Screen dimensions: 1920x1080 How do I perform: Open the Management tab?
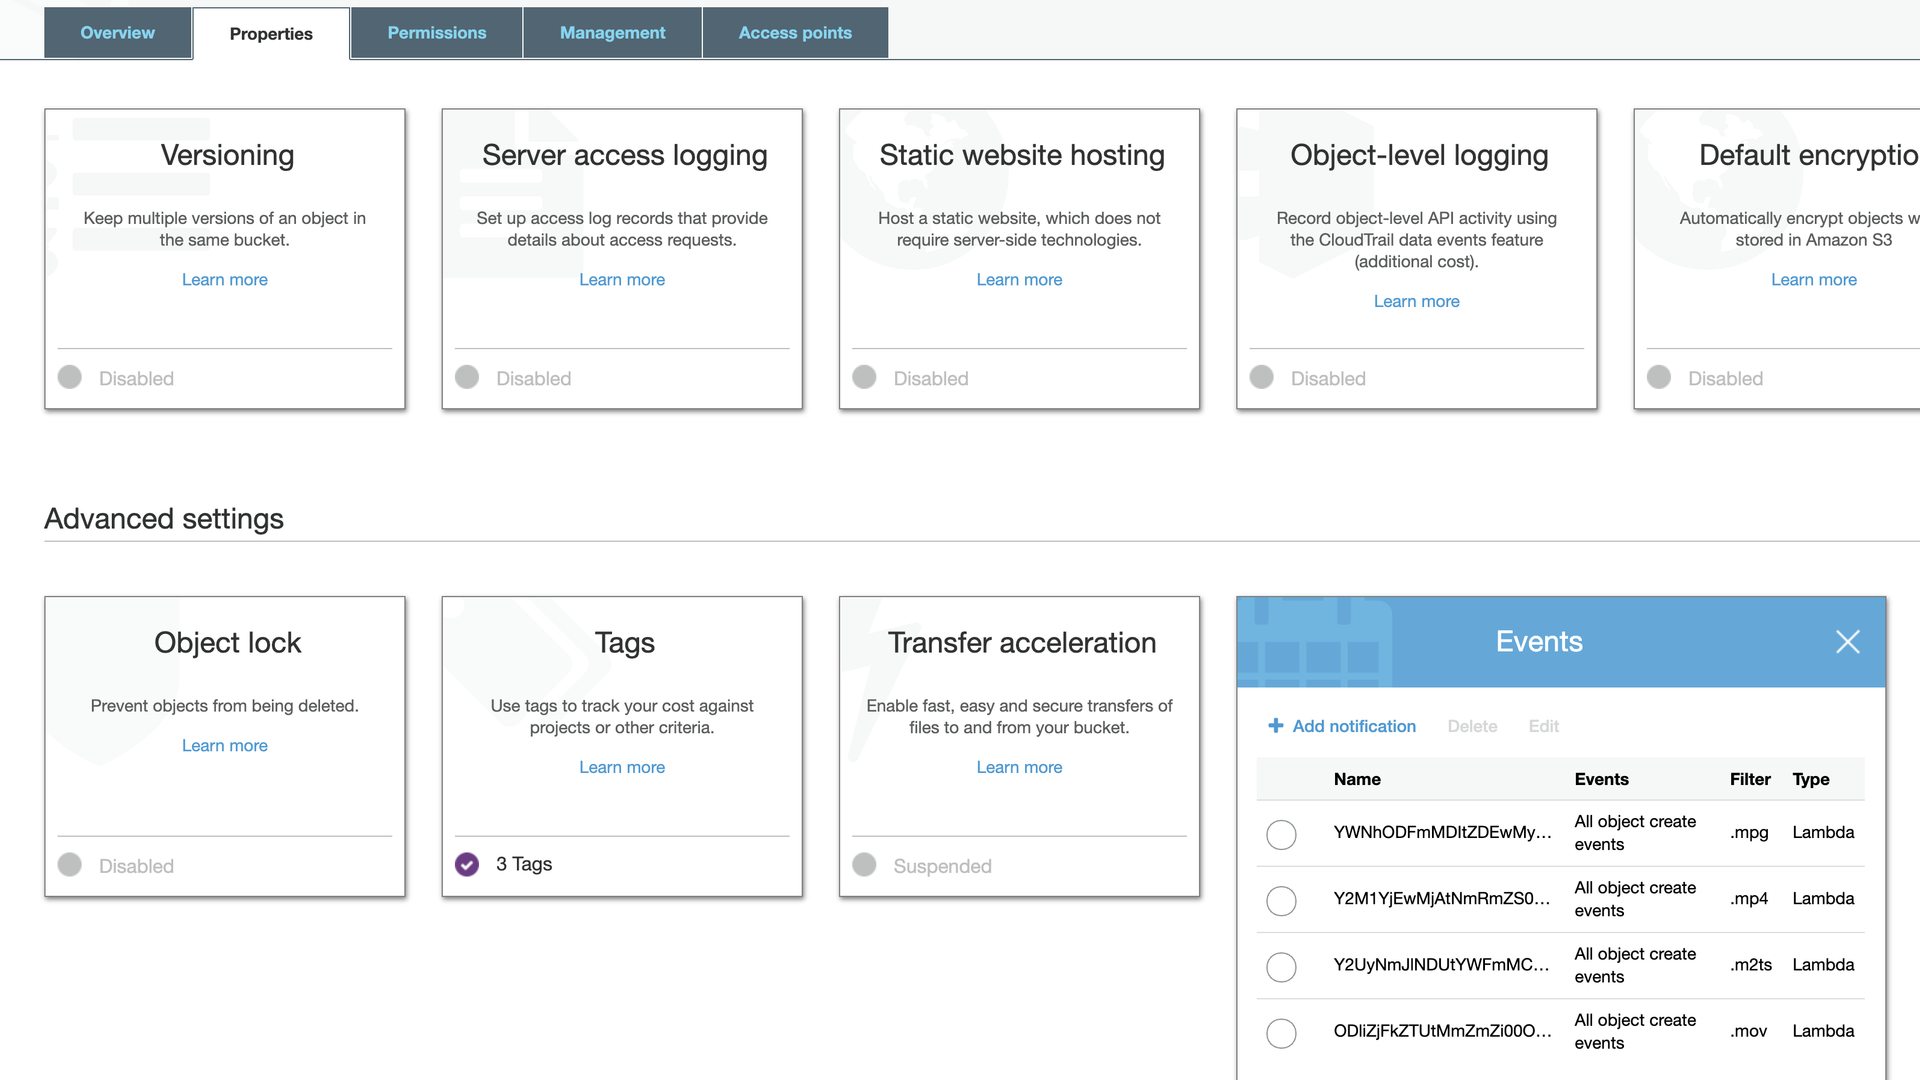pos(612,33)
